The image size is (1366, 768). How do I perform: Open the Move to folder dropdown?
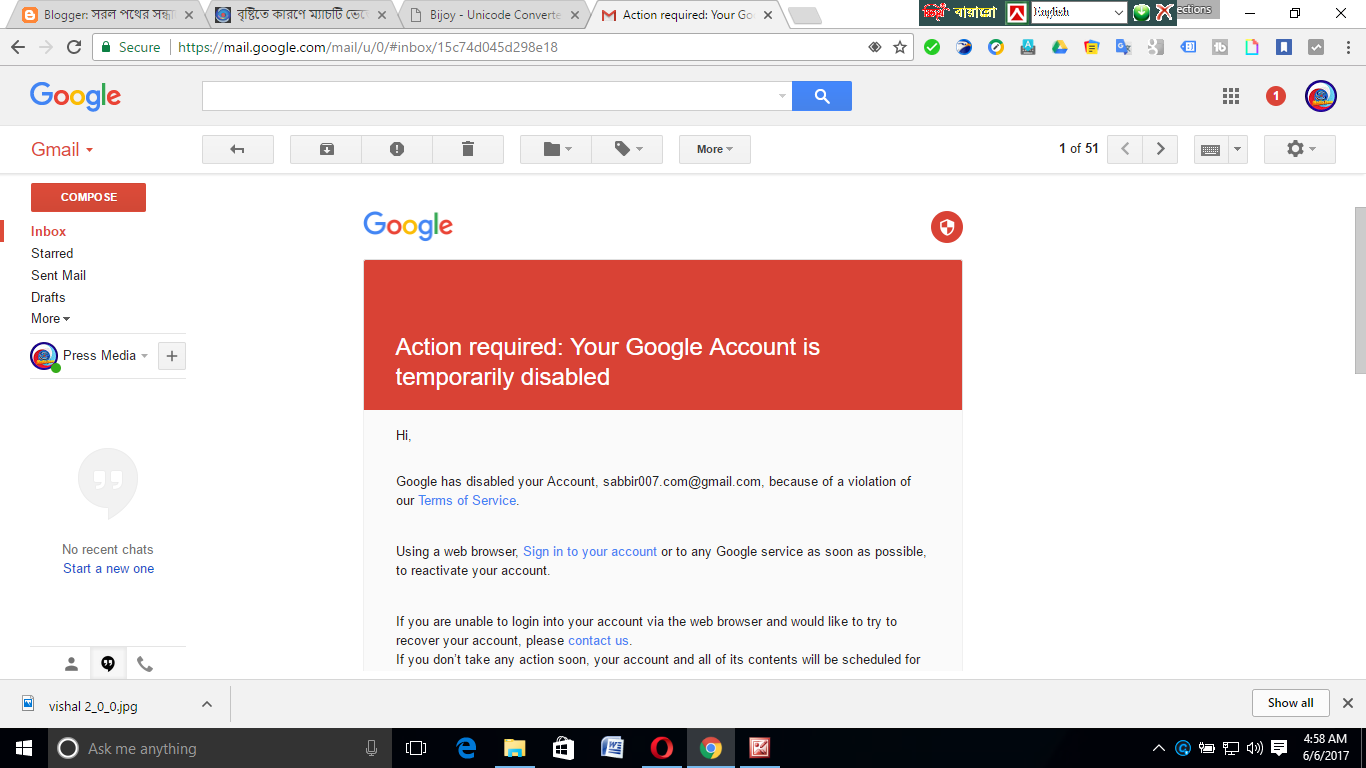(x=556, y=149)
